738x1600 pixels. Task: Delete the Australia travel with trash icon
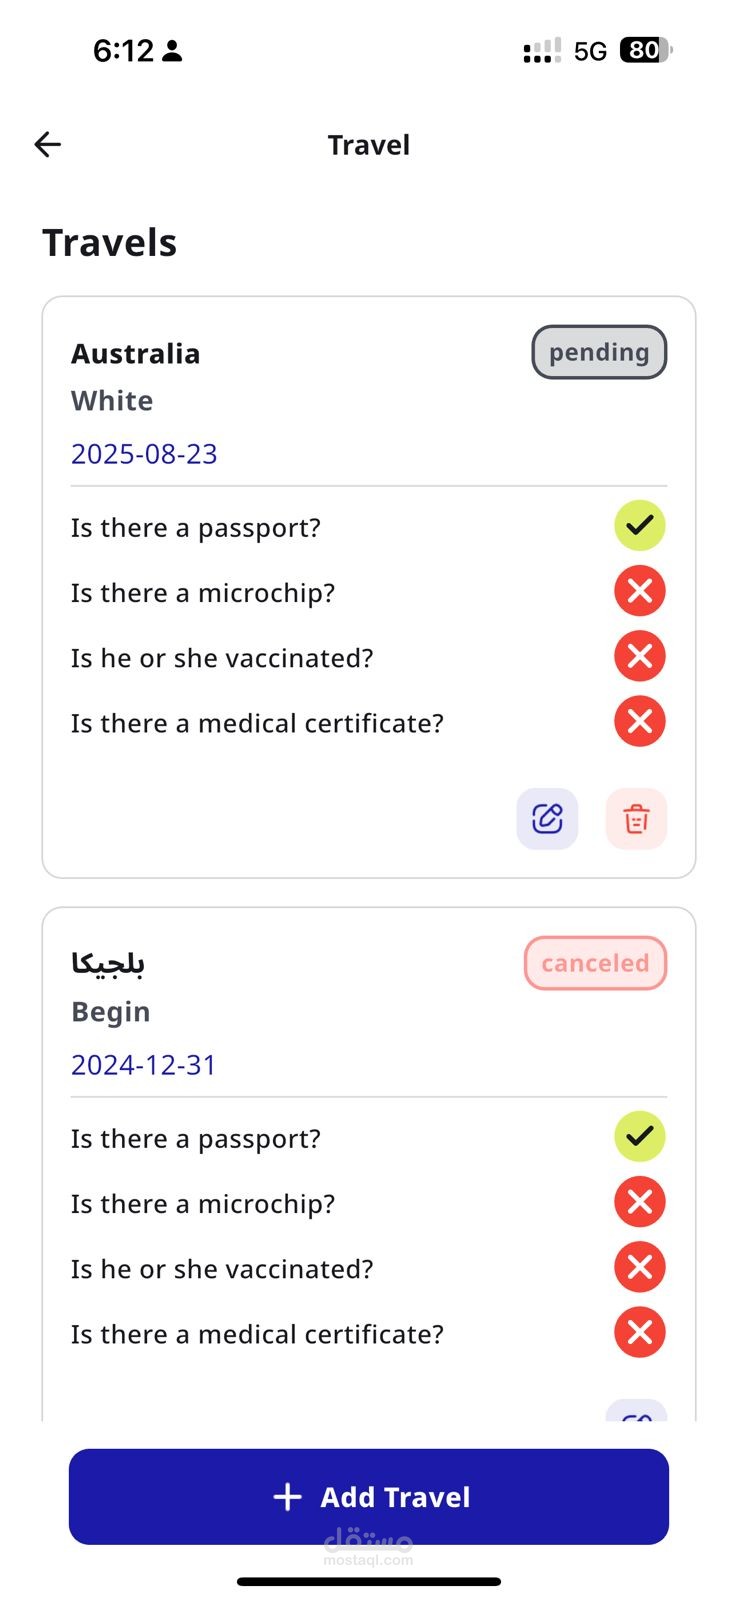[636, 819]
